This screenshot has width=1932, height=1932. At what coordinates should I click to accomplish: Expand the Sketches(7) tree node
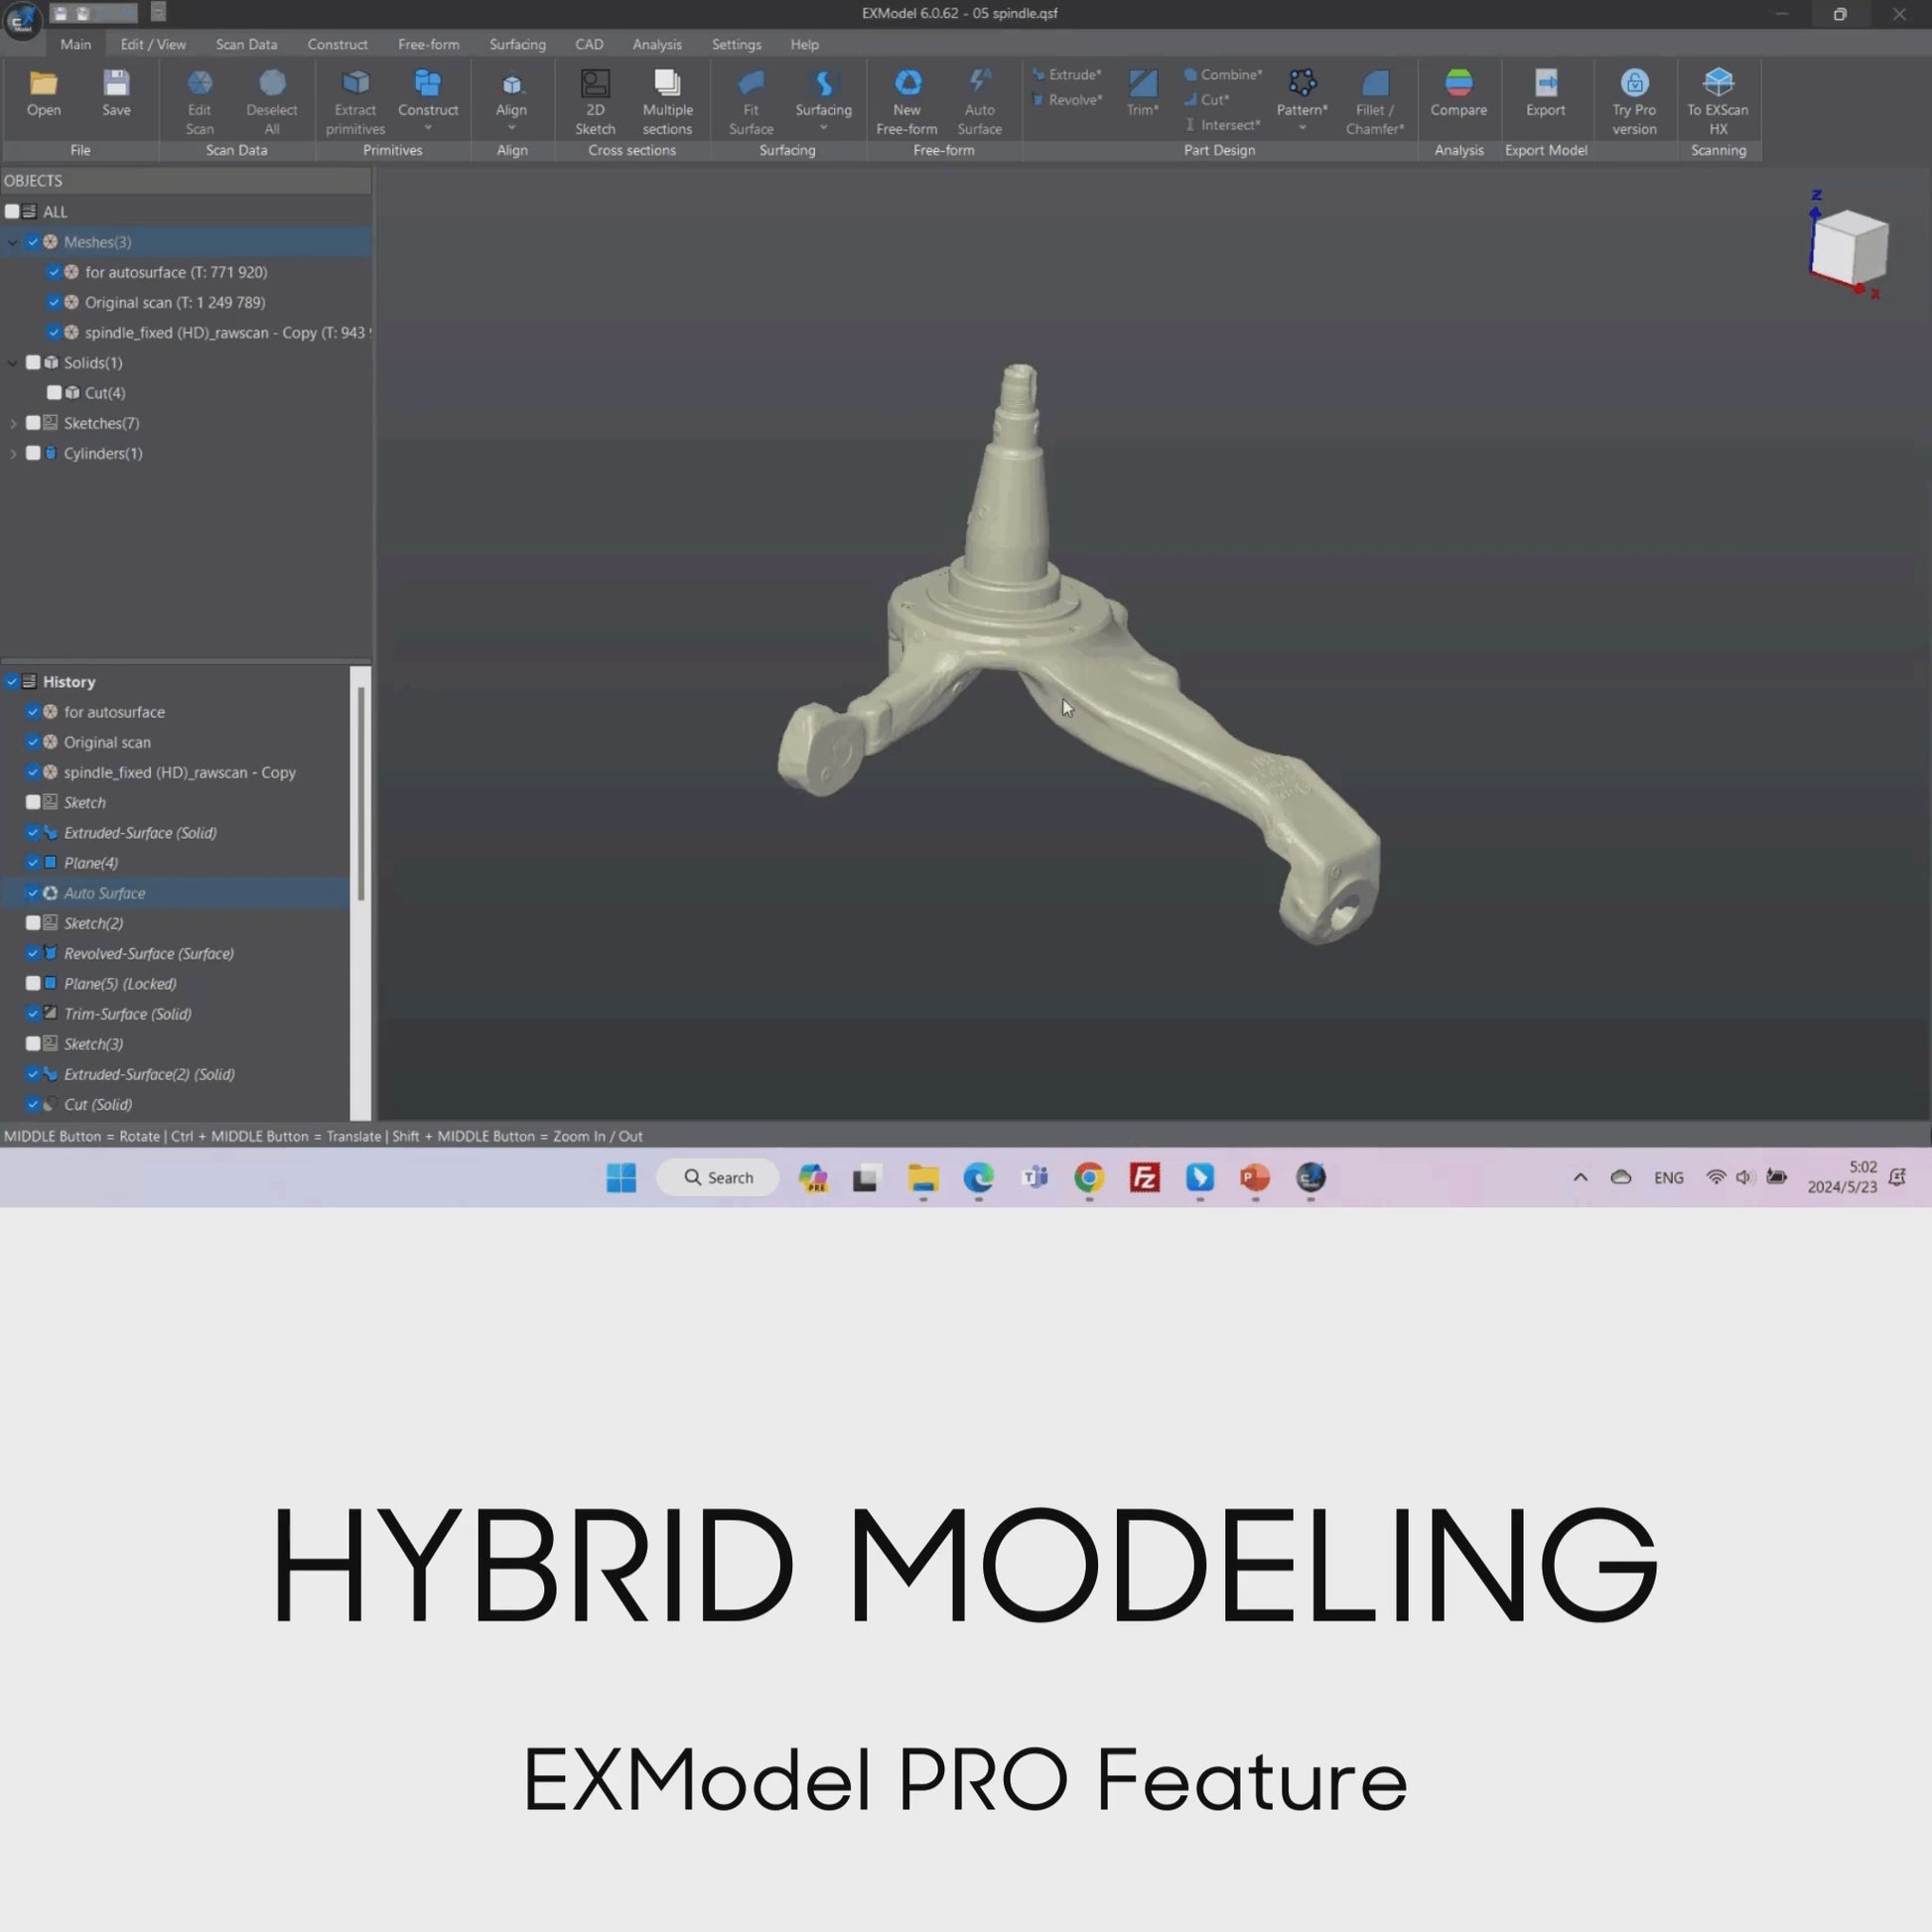click(x=13, y=424)
